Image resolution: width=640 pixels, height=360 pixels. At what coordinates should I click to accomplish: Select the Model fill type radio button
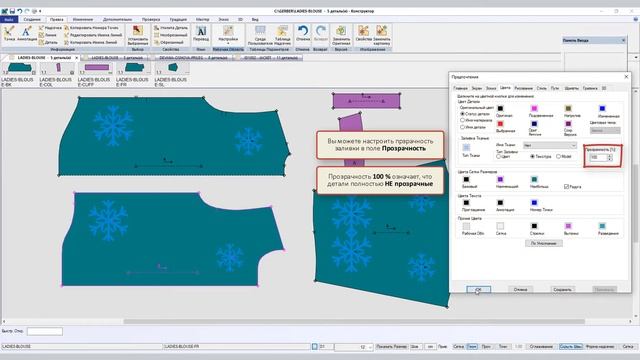[x=558, y=156]
